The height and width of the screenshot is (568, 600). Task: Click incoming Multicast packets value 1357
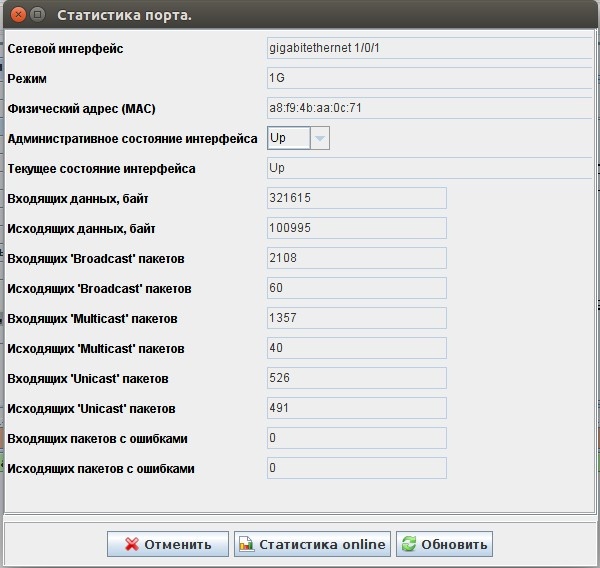point(357,318)
